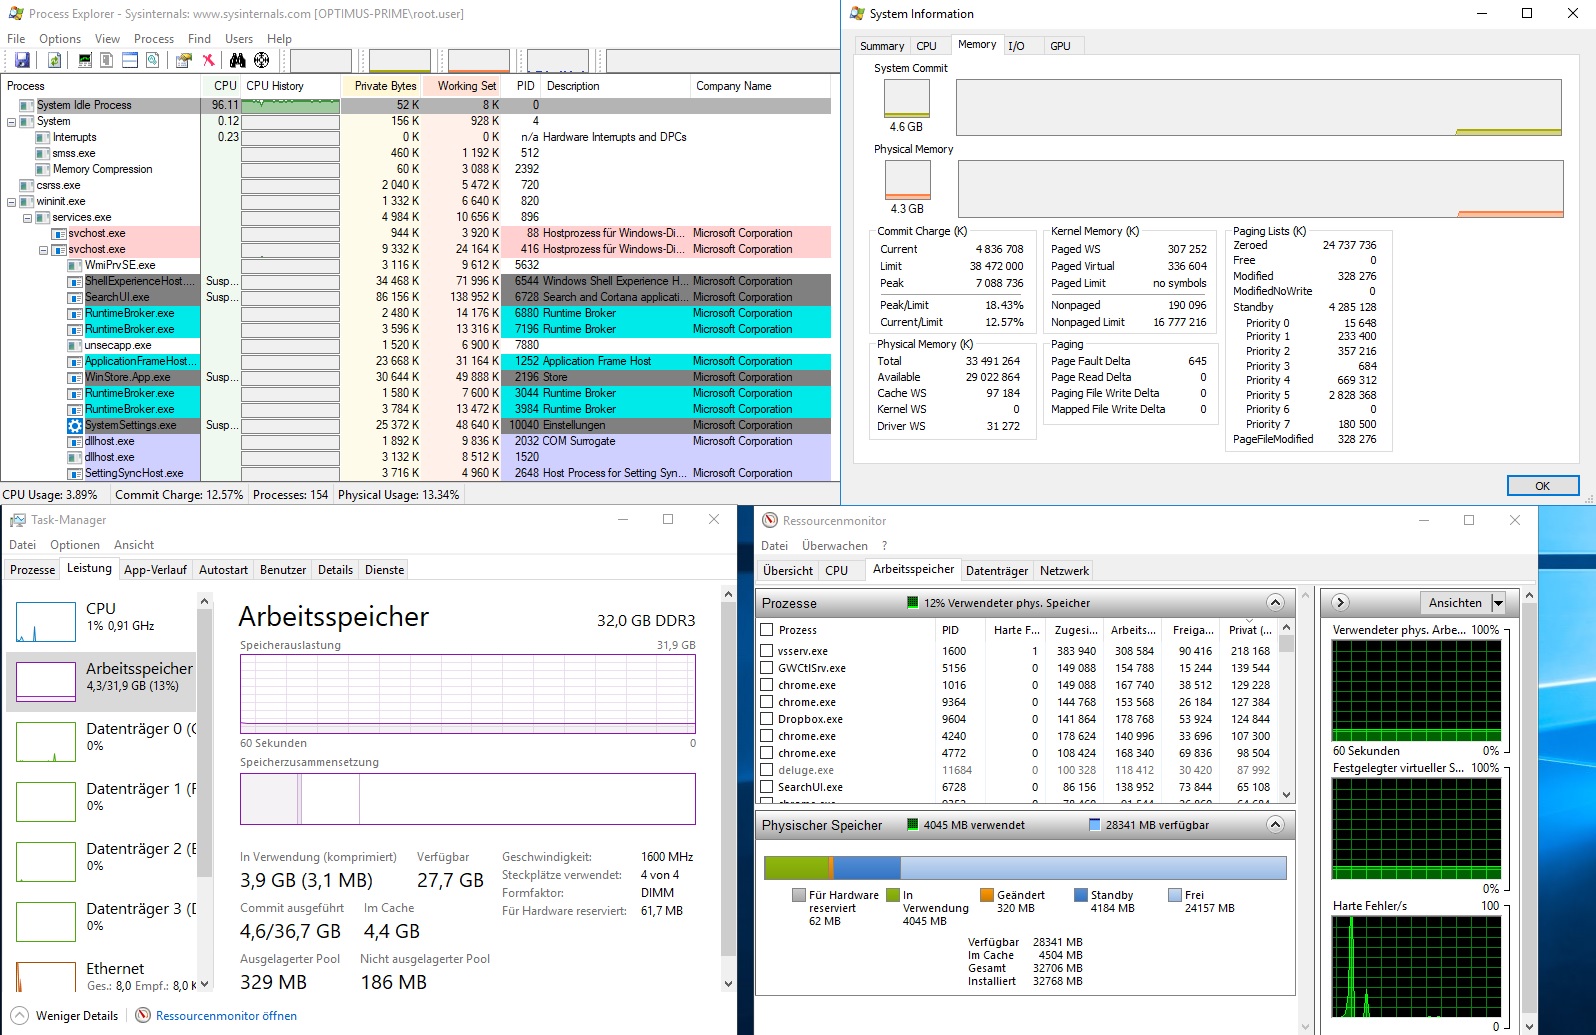Switch to the I/O tab in System Information

(1016, 46)
